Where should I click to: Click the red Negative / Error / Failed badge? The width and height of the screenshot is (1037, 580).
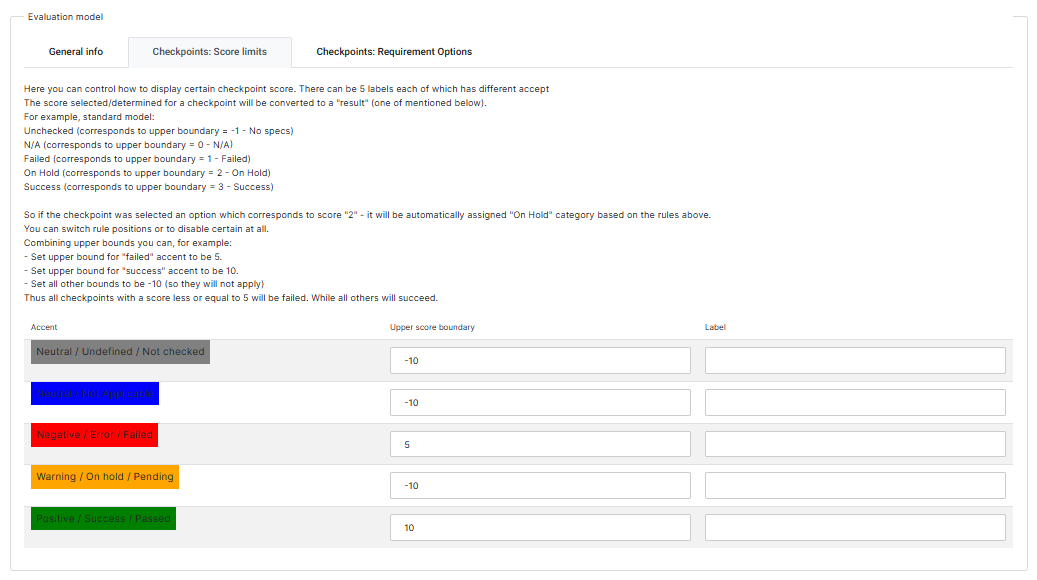click(95, 435)
